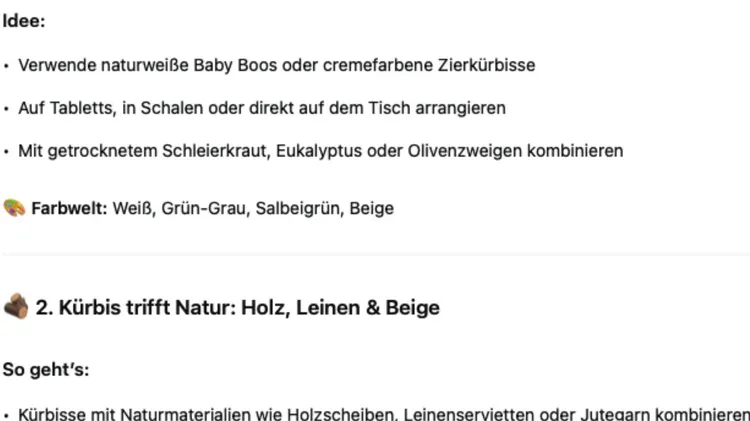Click the color list 'Weiß, Grün-Grau, Salbeigrün, Beige'
750x421 pixels.
253,208
